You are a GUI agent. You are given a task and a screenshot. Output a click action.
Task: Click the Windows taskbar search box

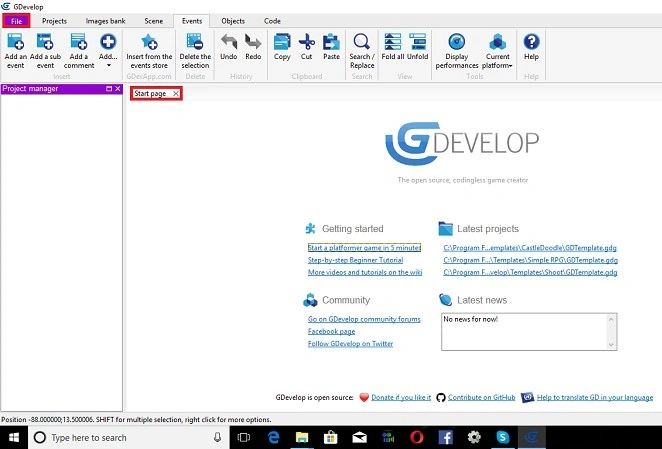pyautogui.click(x=129, y=438)
